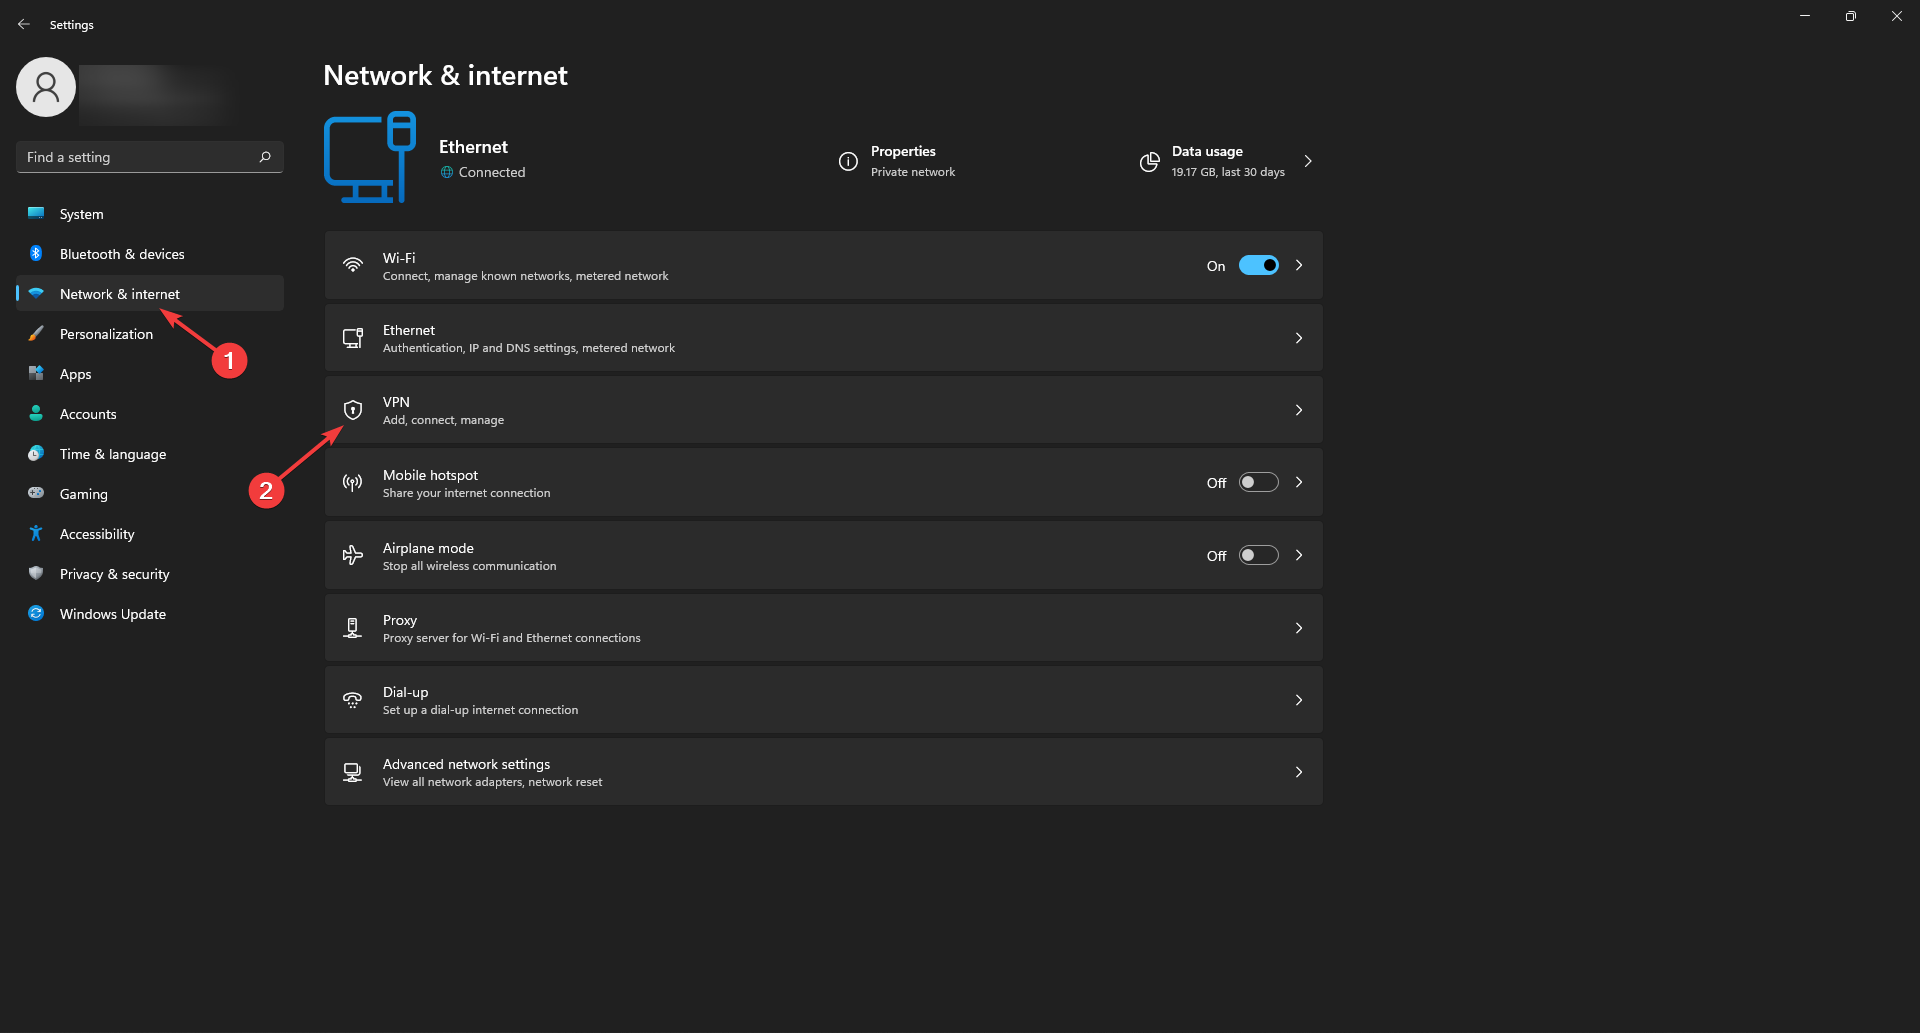Click the Properties info circle icon
Screen dimensions: 1920x1033
pos(848,161)
